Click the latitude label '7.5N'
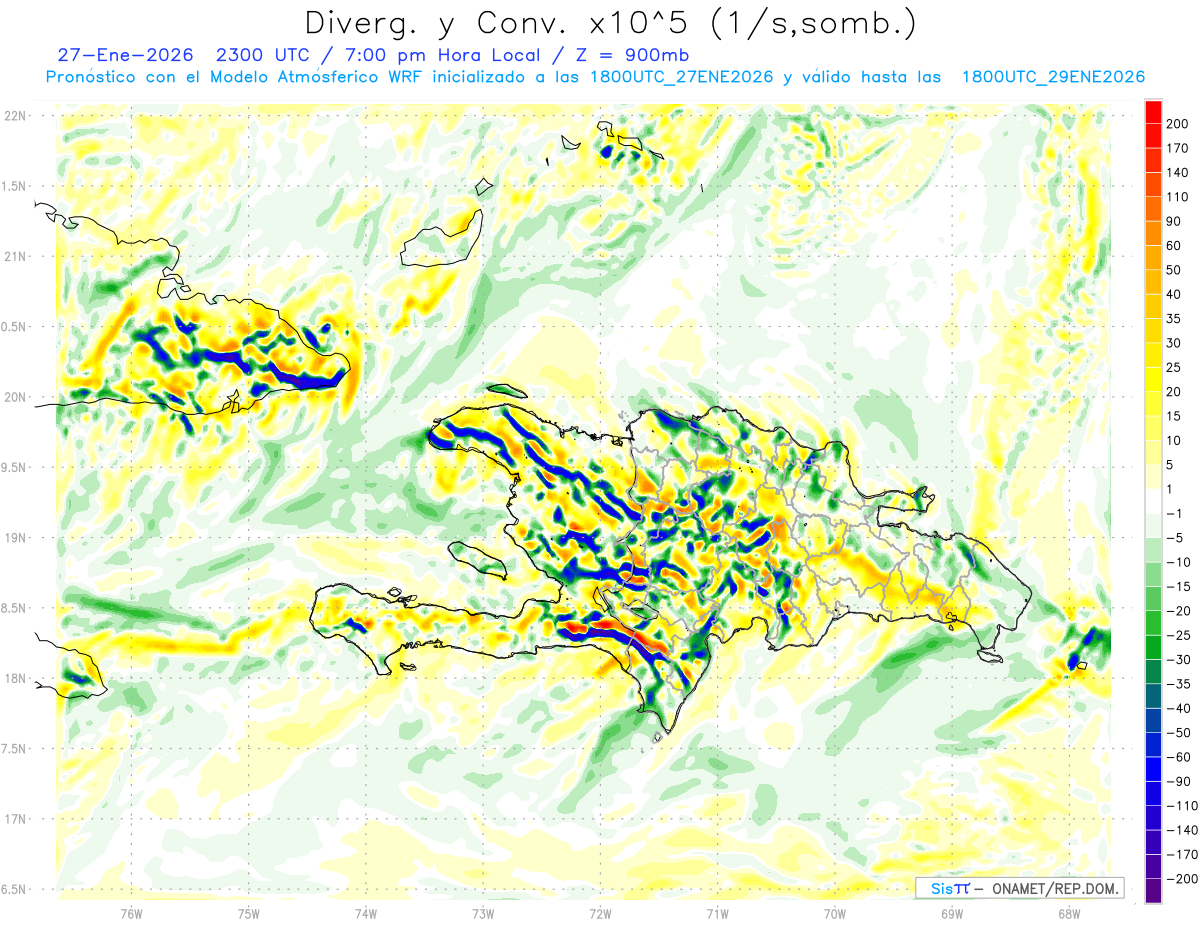This screenshot has height=927, width=1200. pyautogui.click(x=13, y=749)
